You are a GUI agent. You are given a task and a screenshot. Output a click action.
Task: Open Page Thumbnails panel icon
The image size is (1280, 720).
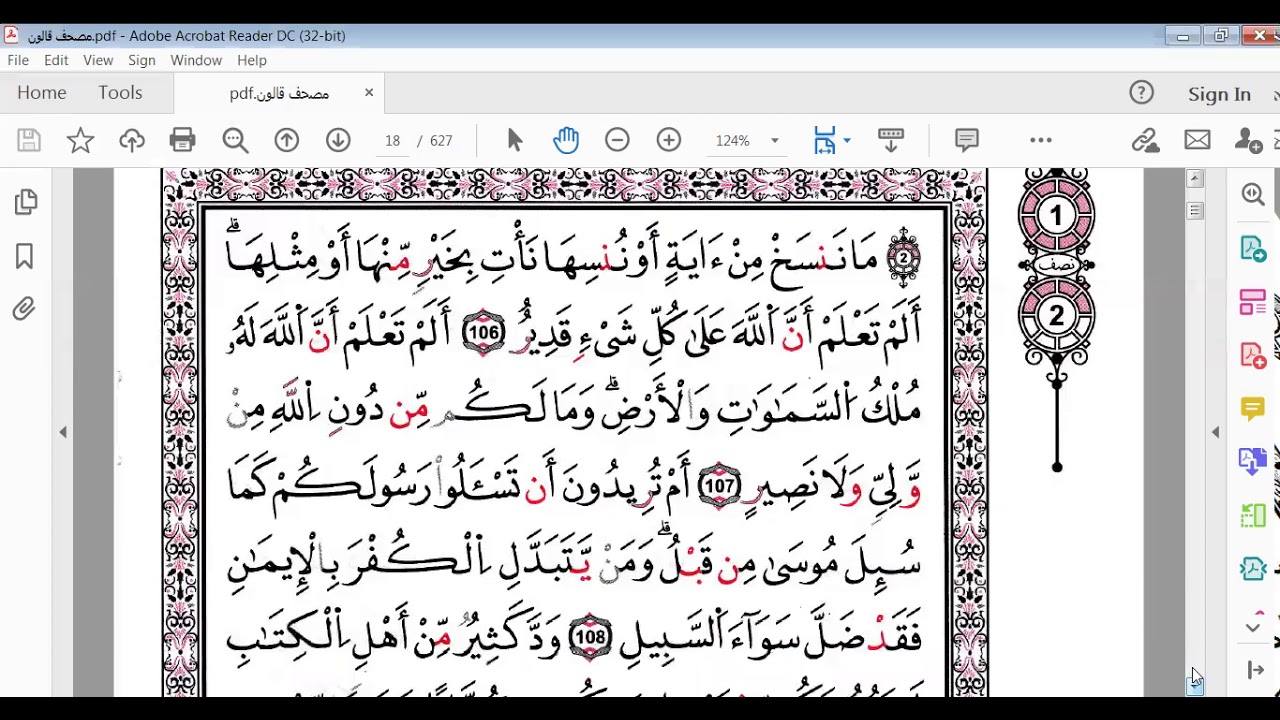tap(26, 203)
